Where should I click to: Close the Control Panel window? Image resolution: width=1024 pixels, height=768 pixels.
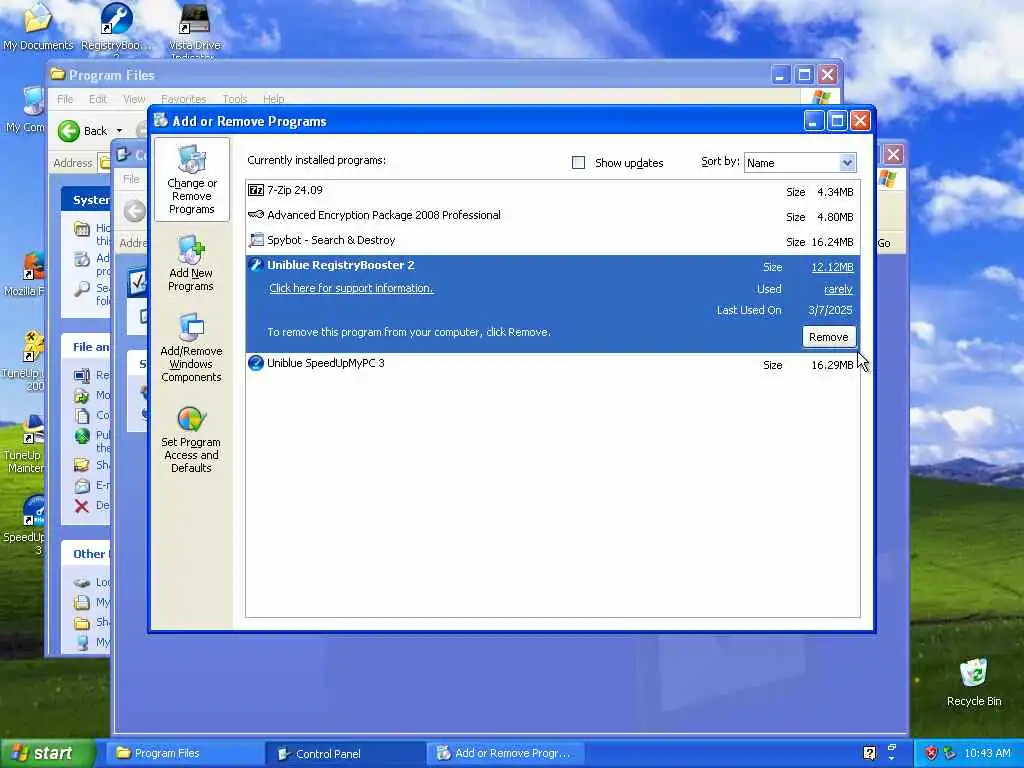coord(893,155)
